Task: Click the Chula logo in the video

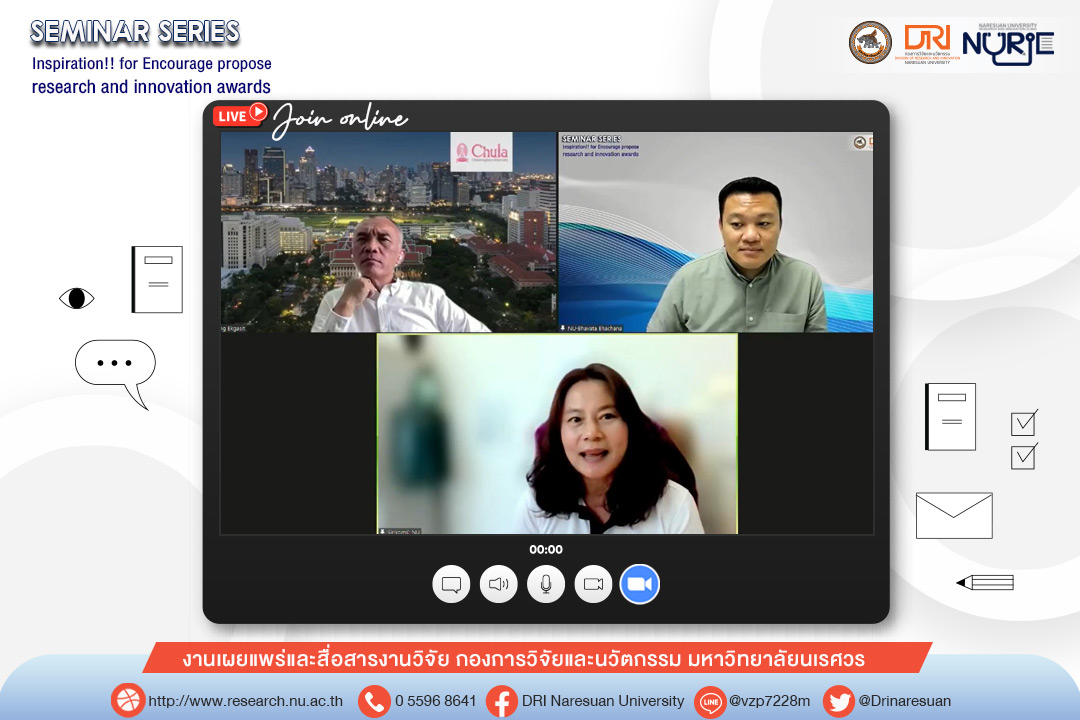Action: (482, 152)
